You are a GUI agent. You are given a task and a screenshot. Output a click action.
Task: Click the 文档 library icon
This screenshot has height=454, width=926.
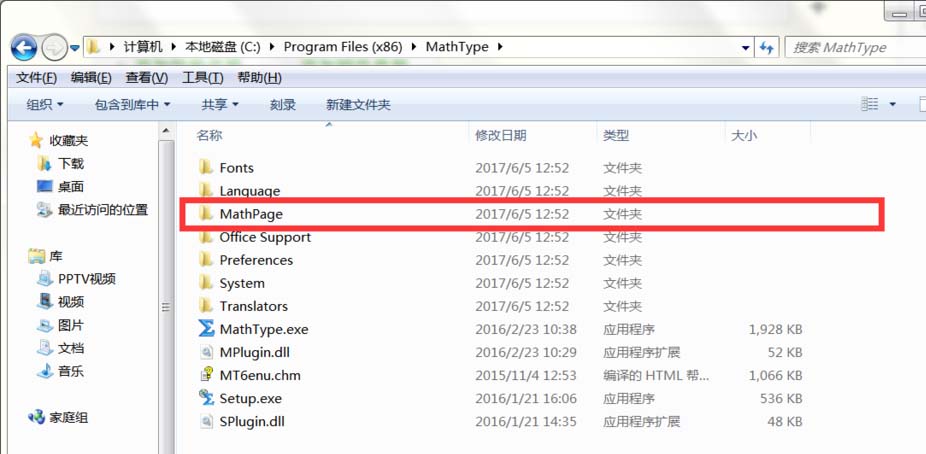tap(45, 348)
